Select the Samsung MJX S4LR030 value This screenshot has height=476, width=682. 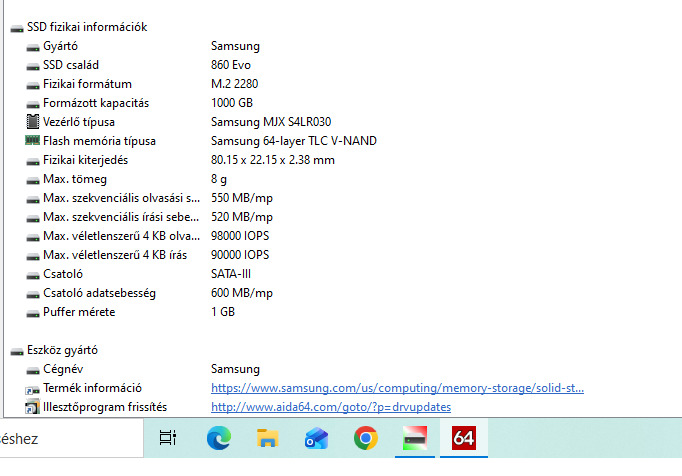click(x=271, y=122)
